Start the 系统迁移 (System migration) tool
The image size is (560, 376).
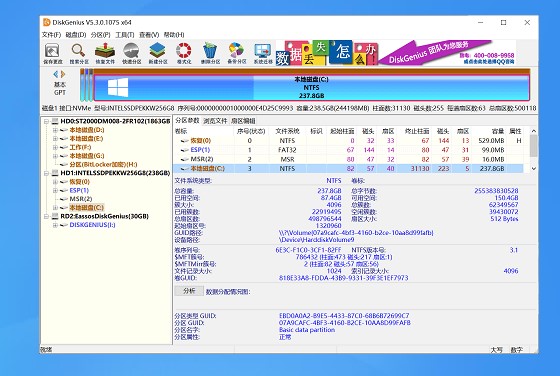263,53
